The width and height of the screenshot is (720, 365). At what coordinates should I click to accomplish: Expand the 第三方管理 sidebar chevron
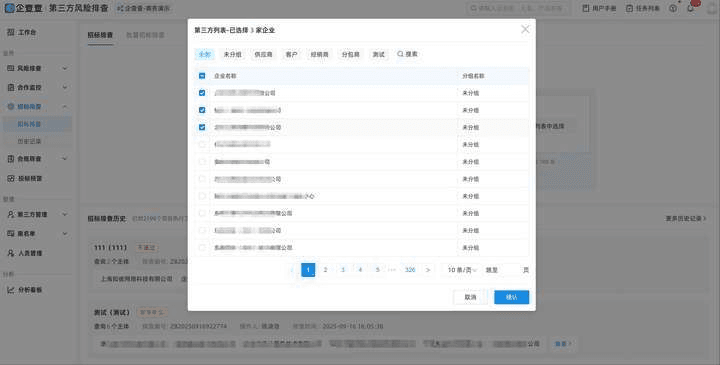[x=65, y=214]
